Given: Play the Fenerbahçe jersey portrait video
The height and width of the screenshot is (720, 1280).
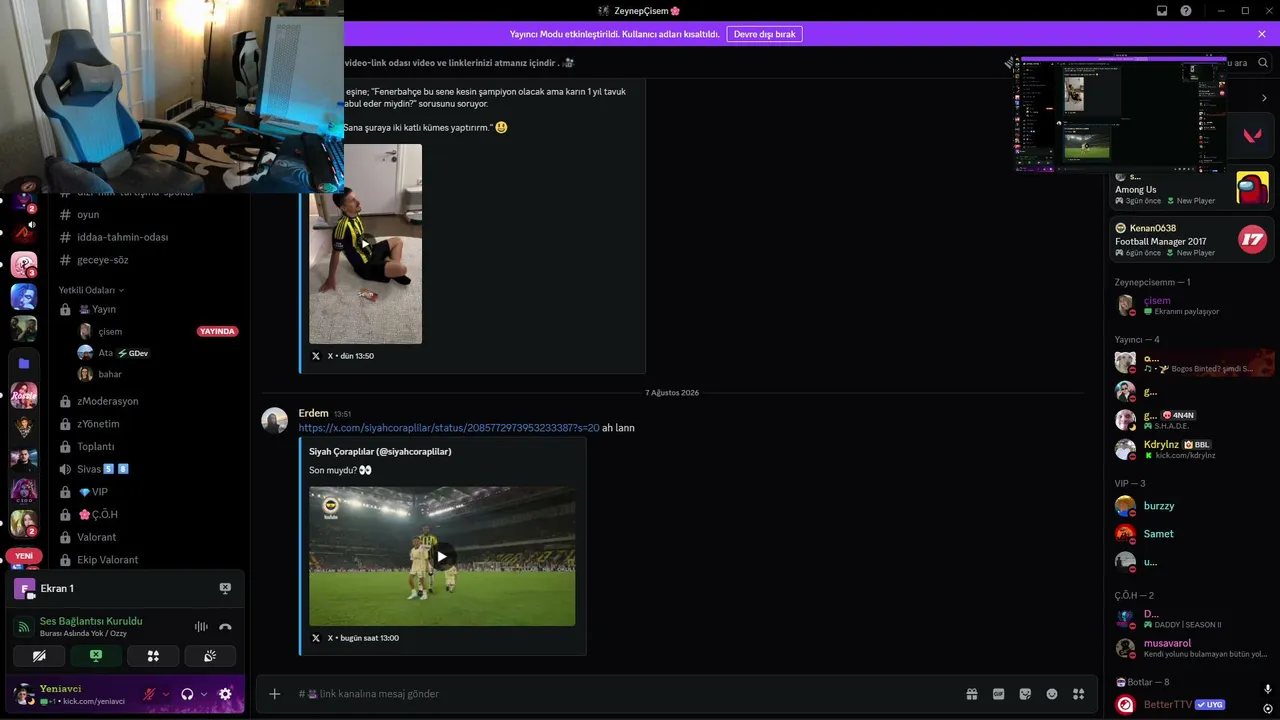Looking at the screenshot, I should click(x=365, y=243).
